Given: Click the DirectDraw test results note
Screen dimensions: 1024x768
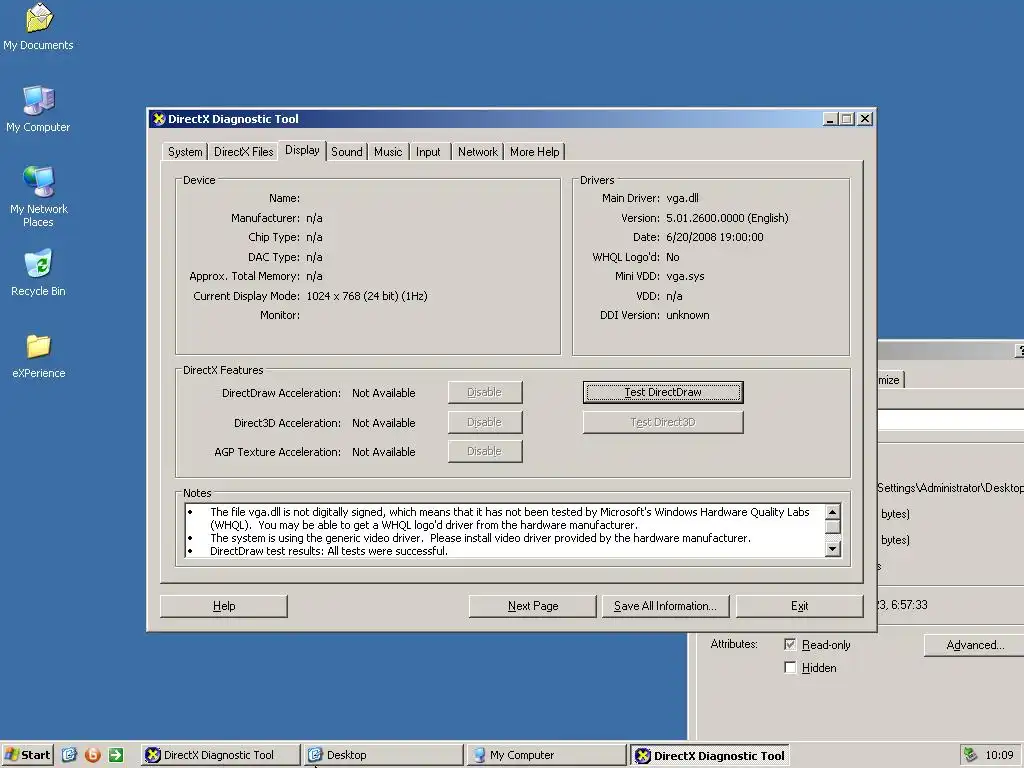Looking at the screenshot, I should click(x=328, y=551).
